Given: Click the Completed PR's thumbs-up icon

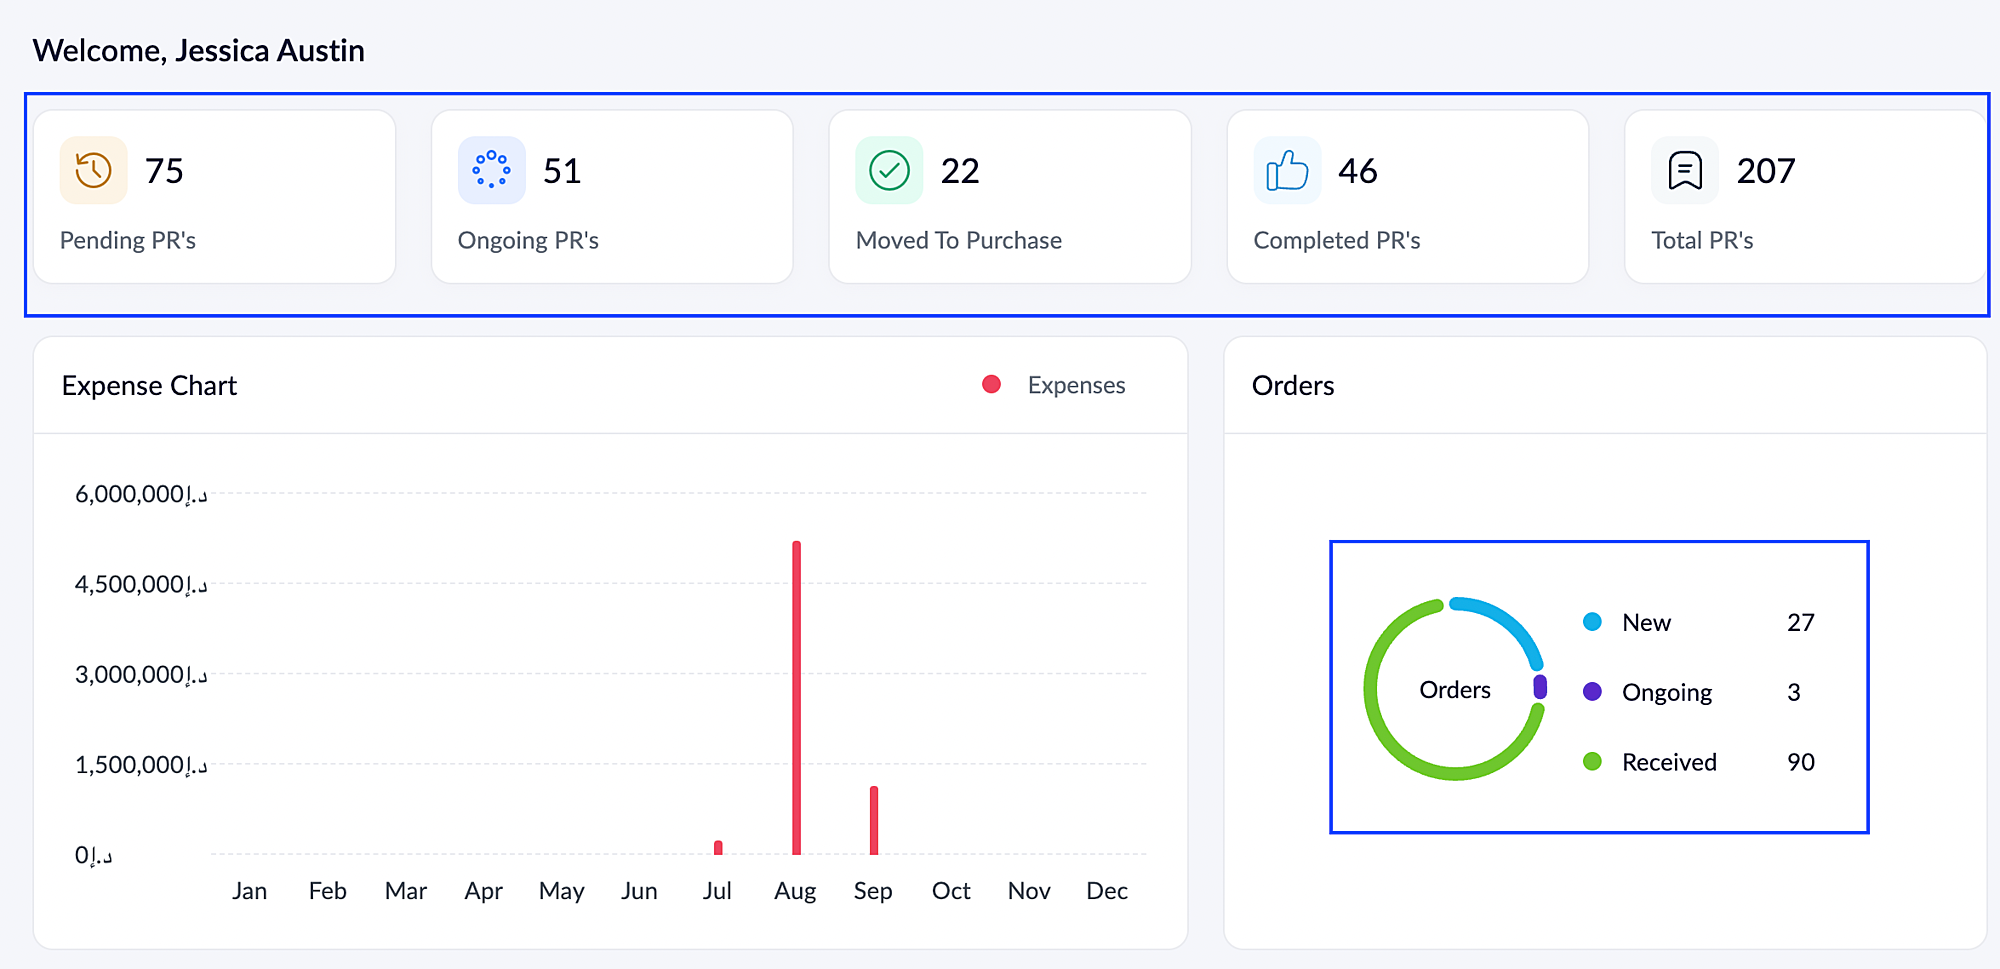Looking at the screenshot, I should pyautogui.click(x=1287, y=170).
